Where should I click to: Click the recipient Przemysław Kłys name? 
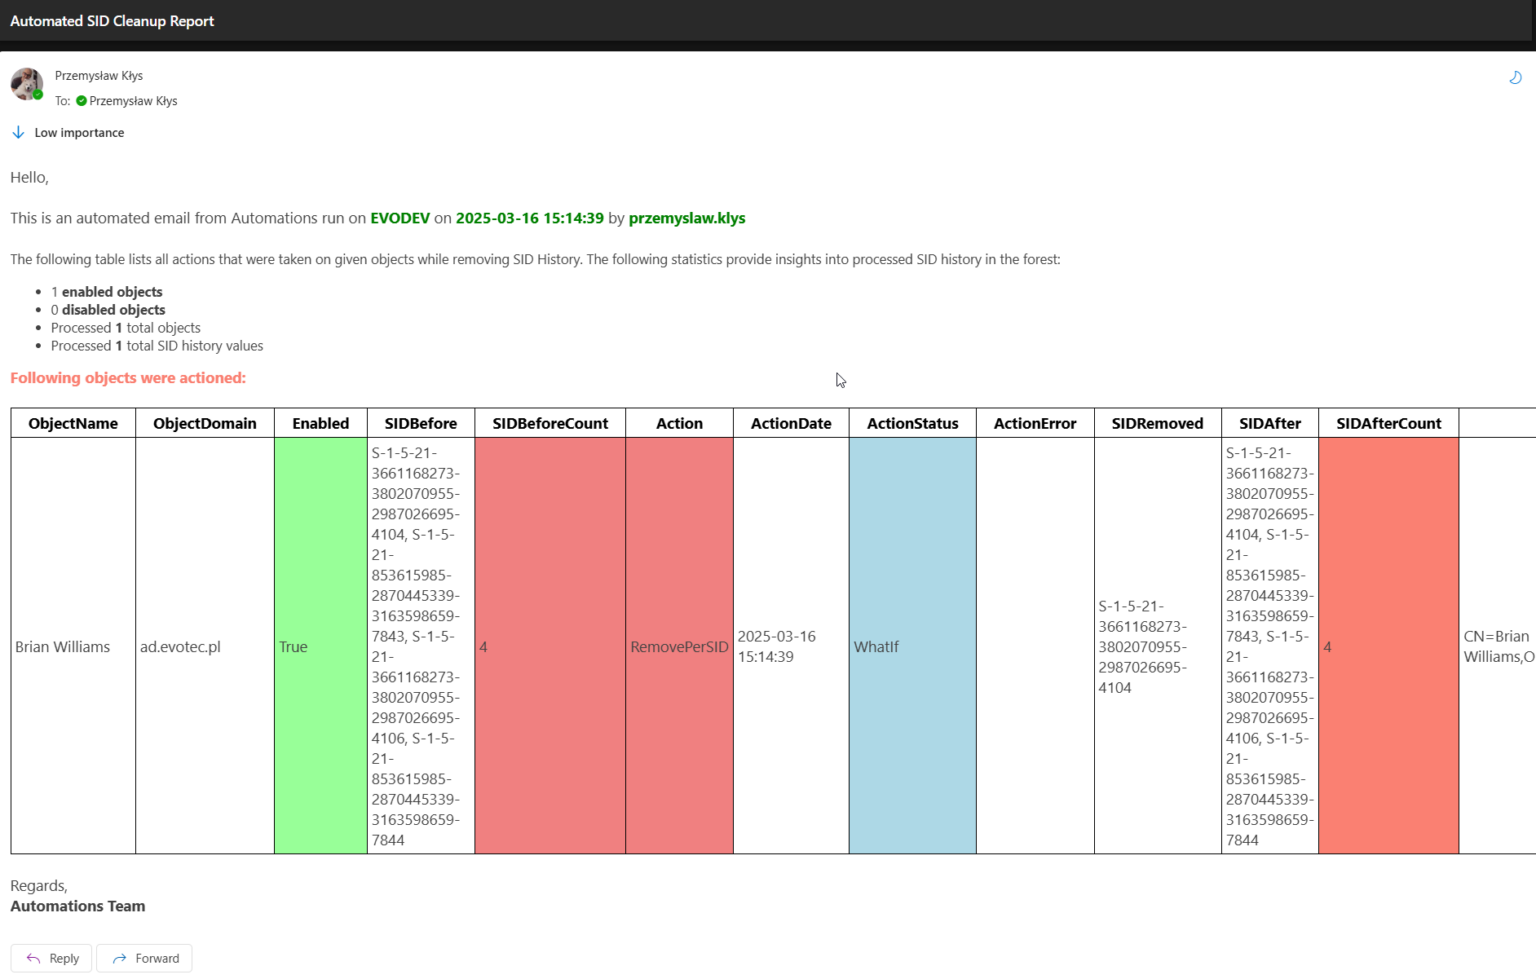(131, 100)
